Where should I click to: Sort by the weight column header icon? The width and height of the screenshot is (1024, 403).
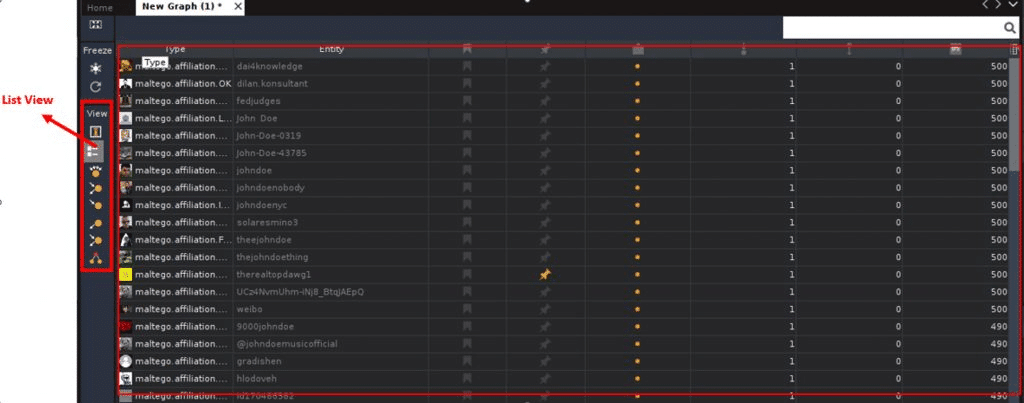pos(638,49)
